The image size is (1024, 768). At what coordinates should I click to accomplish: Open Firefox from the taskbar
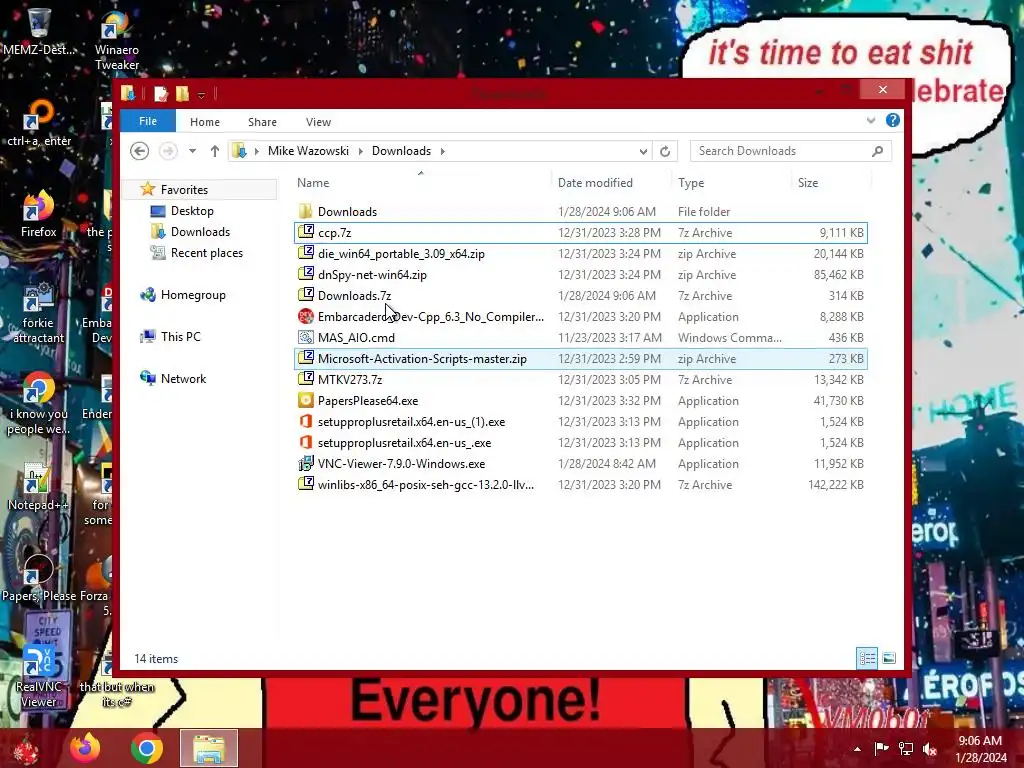[85, 748]
